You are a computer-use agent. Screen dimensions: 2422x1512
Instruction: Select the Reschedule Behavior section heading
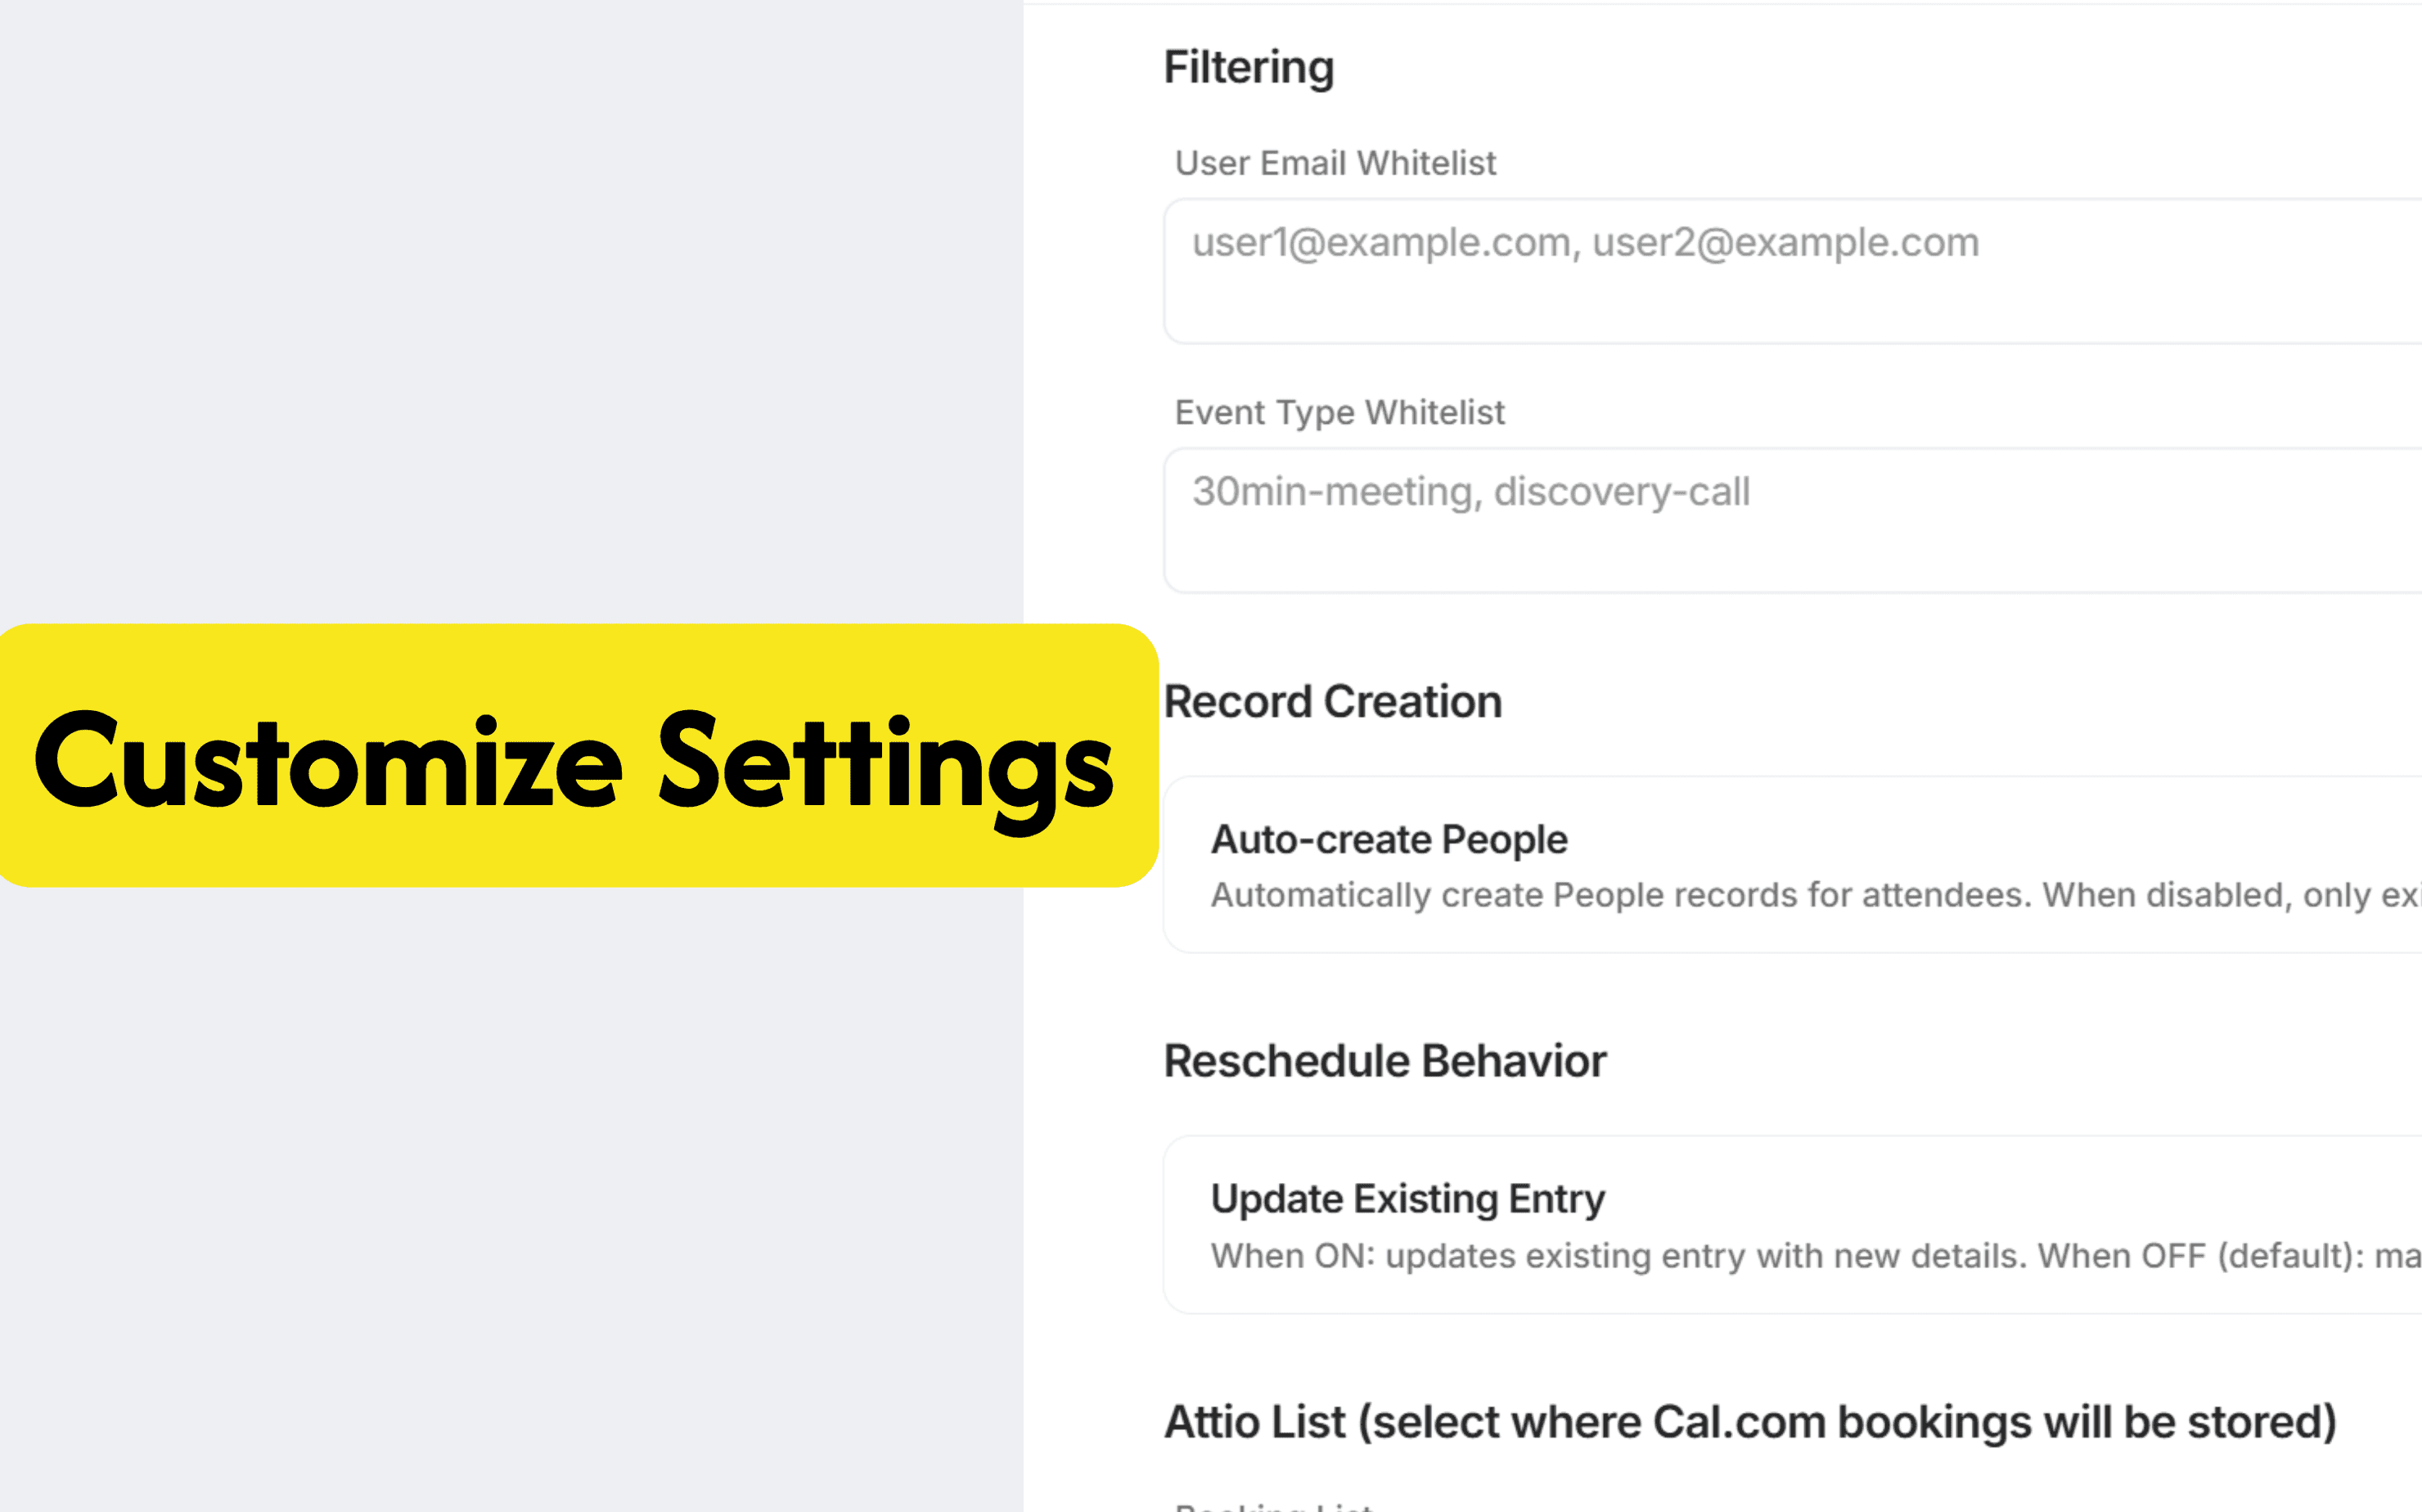[1384, 1061]
